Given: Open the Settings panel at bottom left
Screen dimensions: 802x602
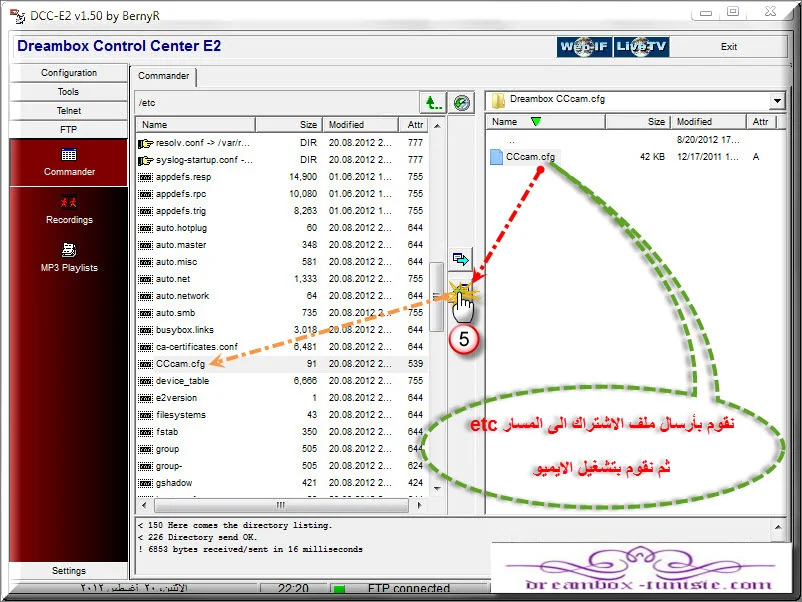Looking at the screenshot, I should click(69, 571).
